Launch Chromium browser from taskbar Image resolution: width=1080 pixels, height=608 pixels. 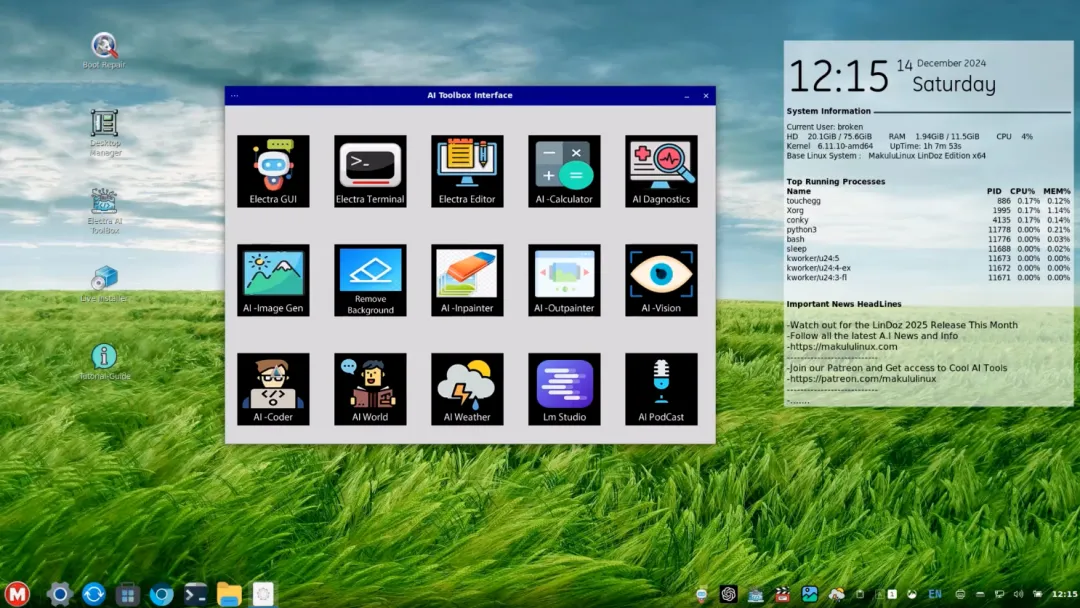(161, 594)
